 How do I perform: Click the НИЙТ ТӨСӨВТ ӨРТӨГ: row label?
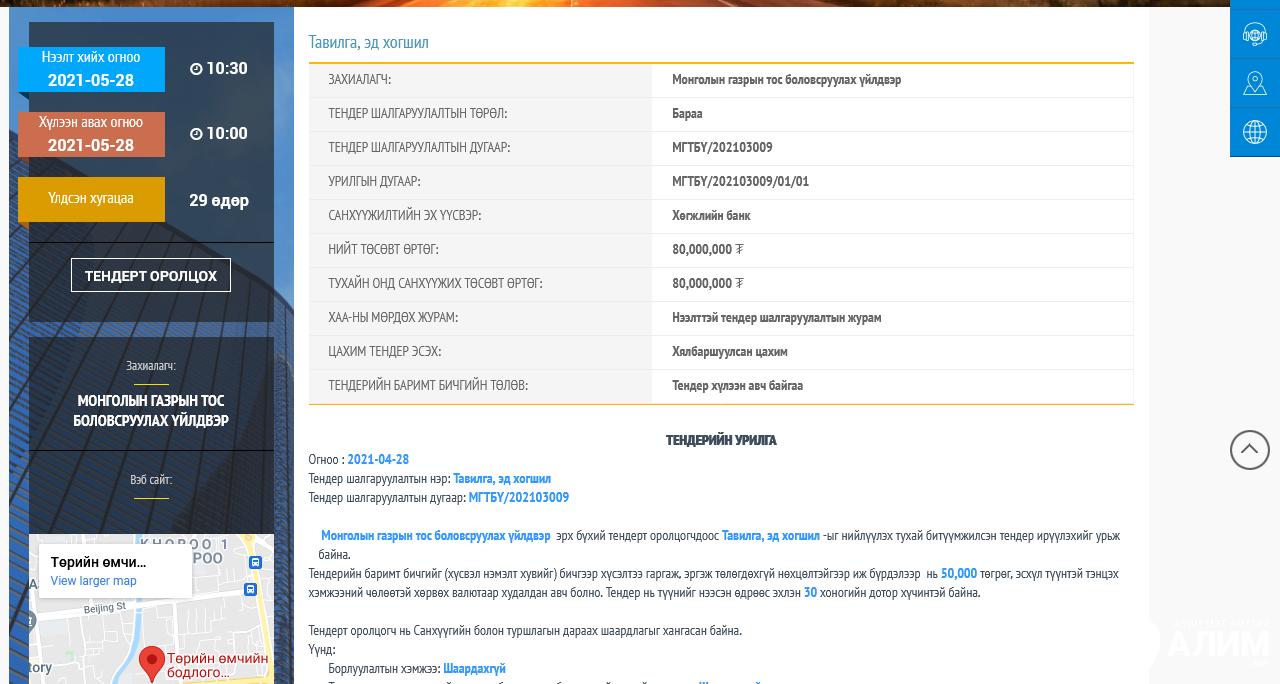[x=383, y=250]
